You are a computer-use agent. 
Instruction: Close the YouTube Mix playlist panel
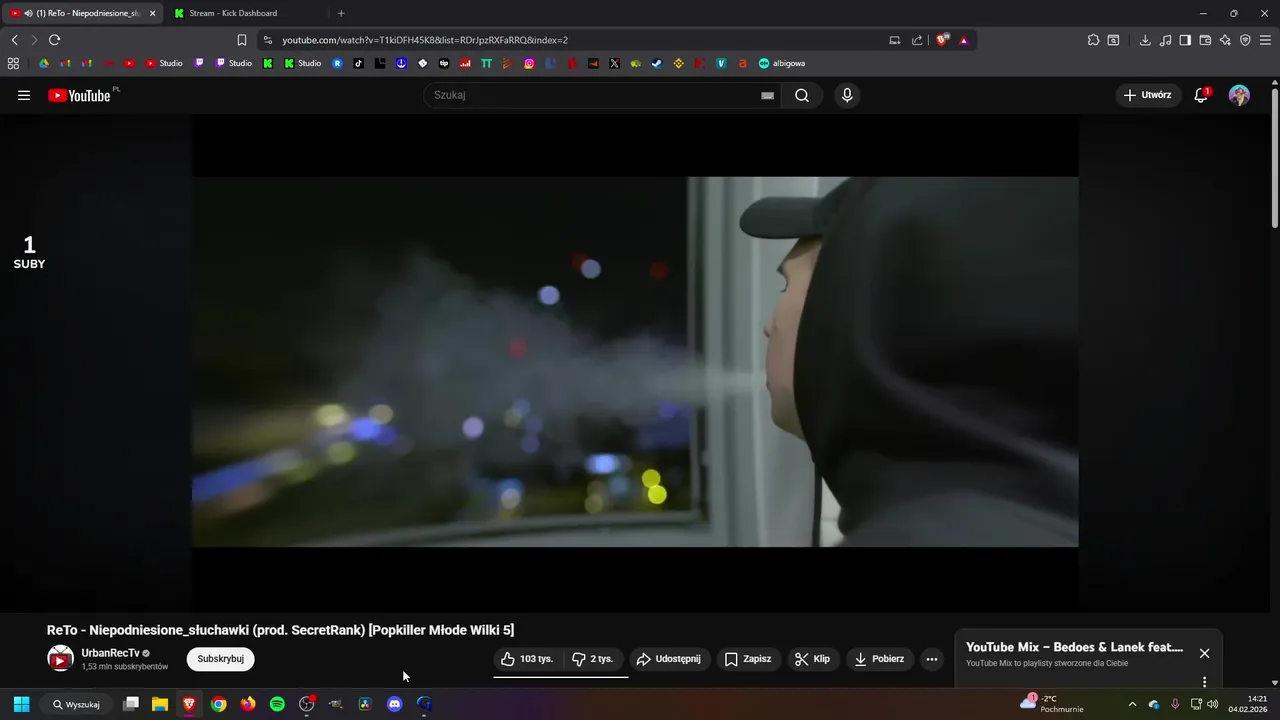click(1204, 653)
